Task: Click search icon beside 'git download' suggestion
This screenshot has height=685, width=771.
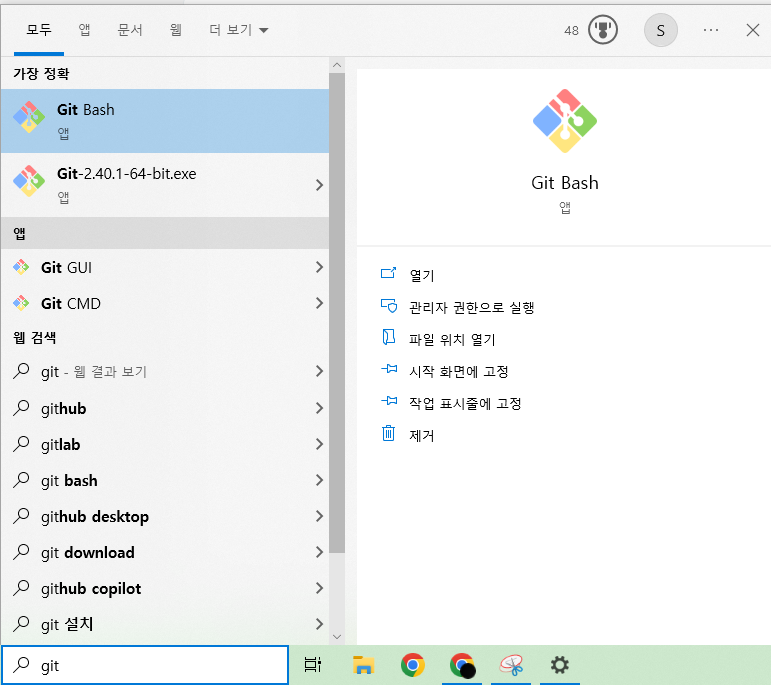Action: 21,552
